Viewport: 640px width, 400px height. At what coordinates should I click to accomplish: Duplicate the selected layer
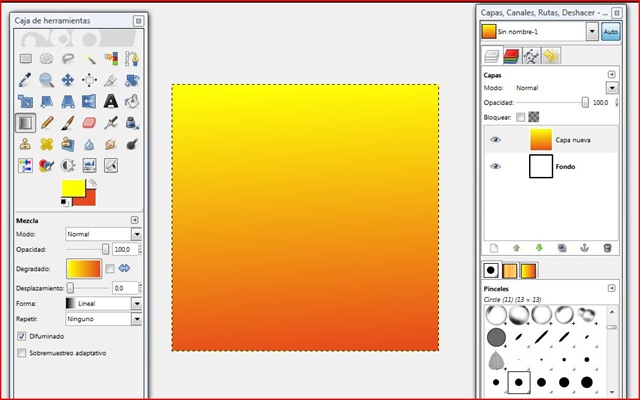562,248
